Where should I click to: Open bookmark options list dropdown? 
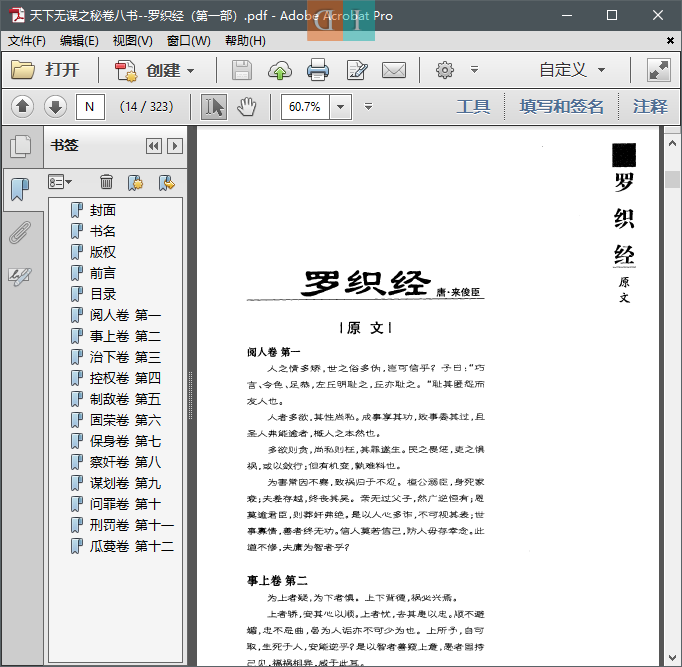60,182
